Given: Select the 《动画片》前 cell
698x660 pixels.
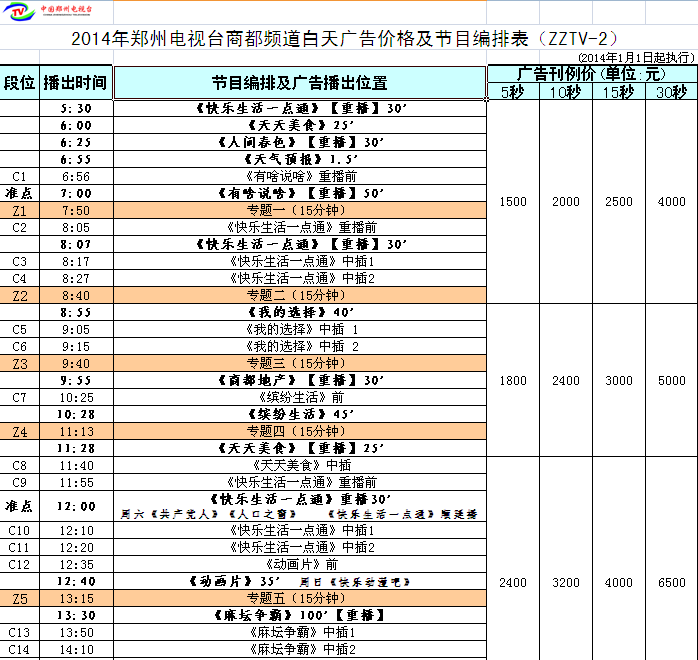Looking at the screenshot, I should [x=300, y=564].
